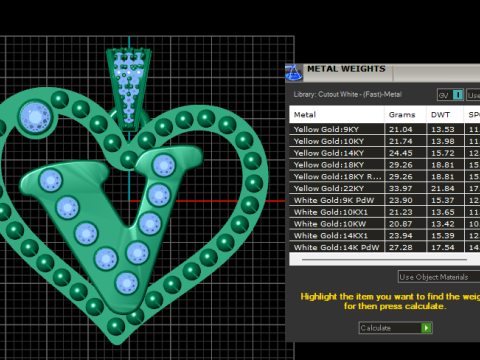
Task: Click the 33.97 grams value
Action: coord(401,188)
